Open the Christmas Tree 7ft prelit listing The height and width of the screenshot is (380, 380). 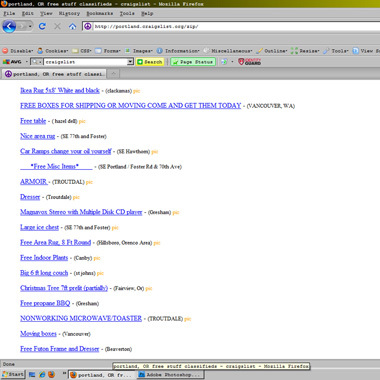point(64,288)
